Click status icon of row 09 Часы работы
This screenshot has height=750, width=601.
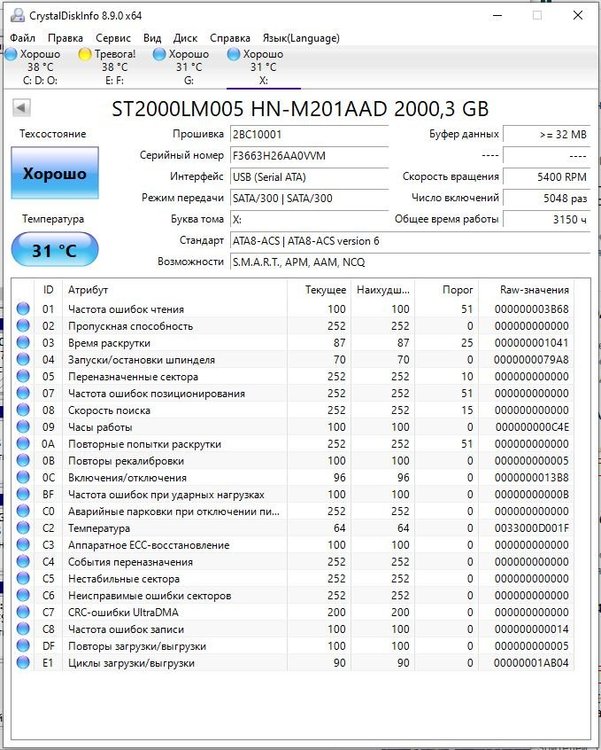pos(23,427)
